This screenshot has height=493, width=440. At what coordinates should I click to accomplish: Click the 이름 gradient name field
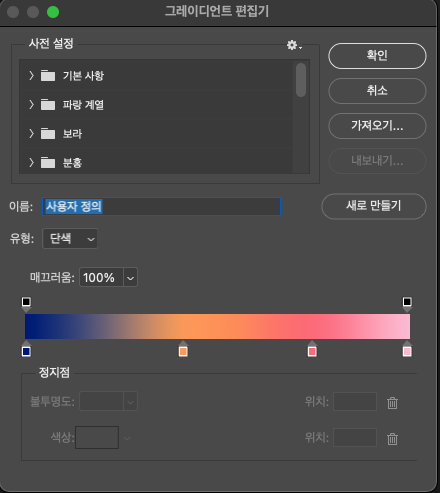[162, 206]
